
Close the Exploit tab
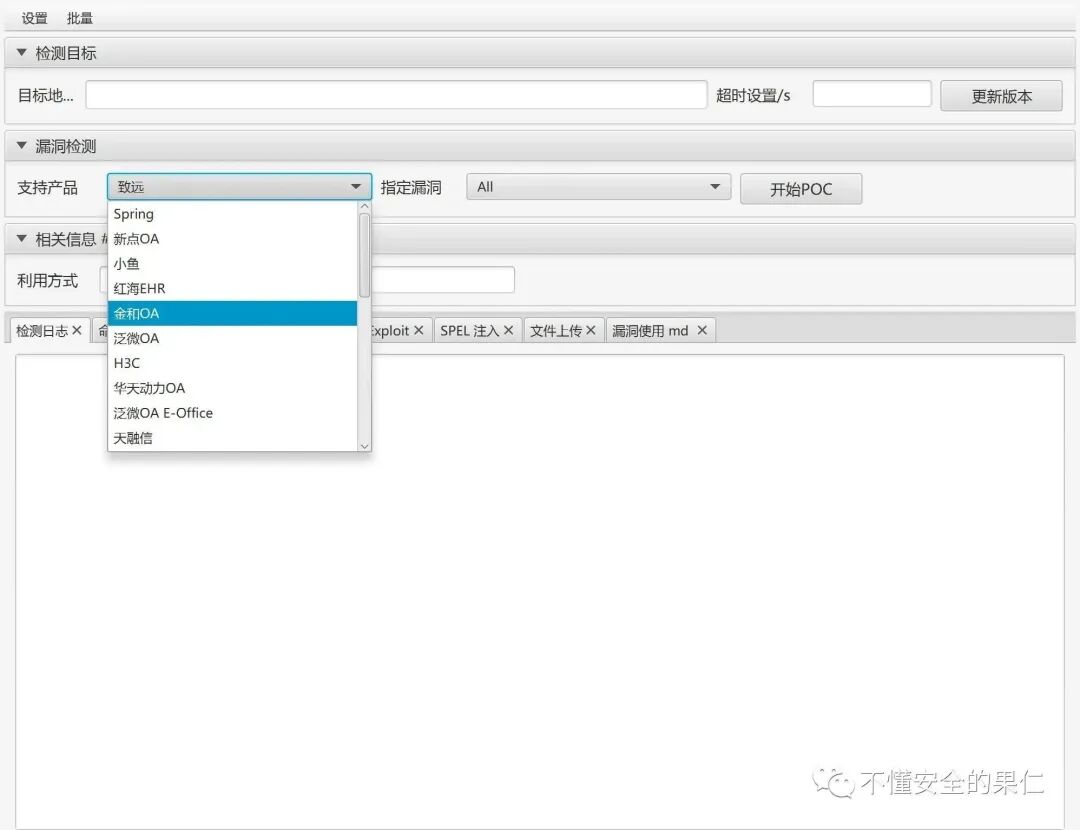coord(419,330)
